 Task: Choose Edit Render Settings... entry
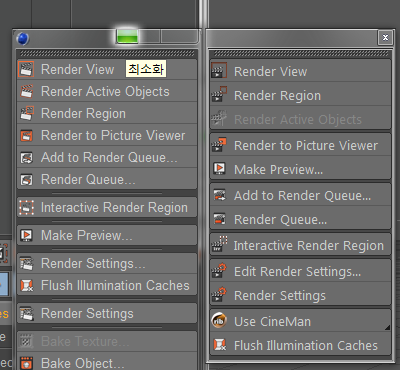point(297,271)
